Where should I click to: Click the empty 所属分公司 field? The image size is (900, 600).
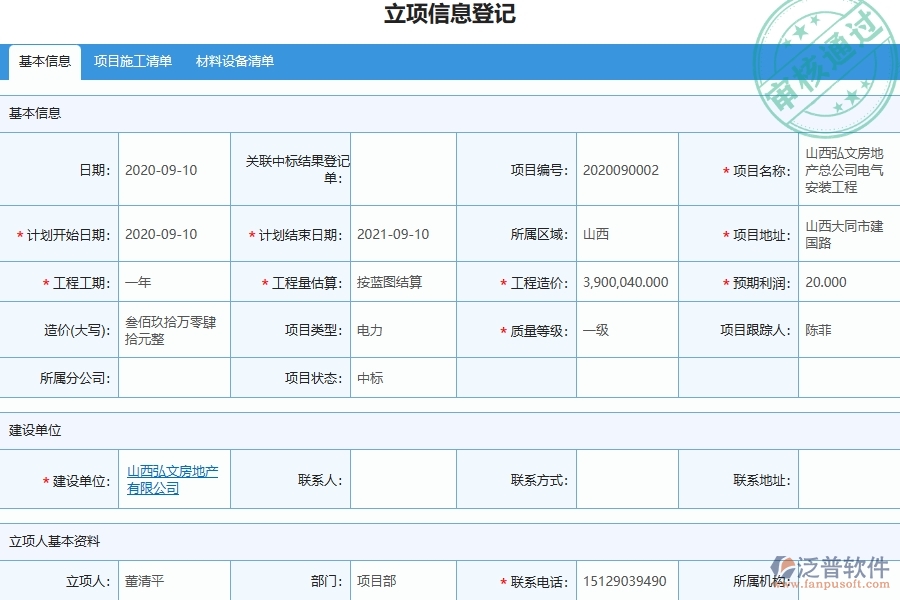pos(175,378)
